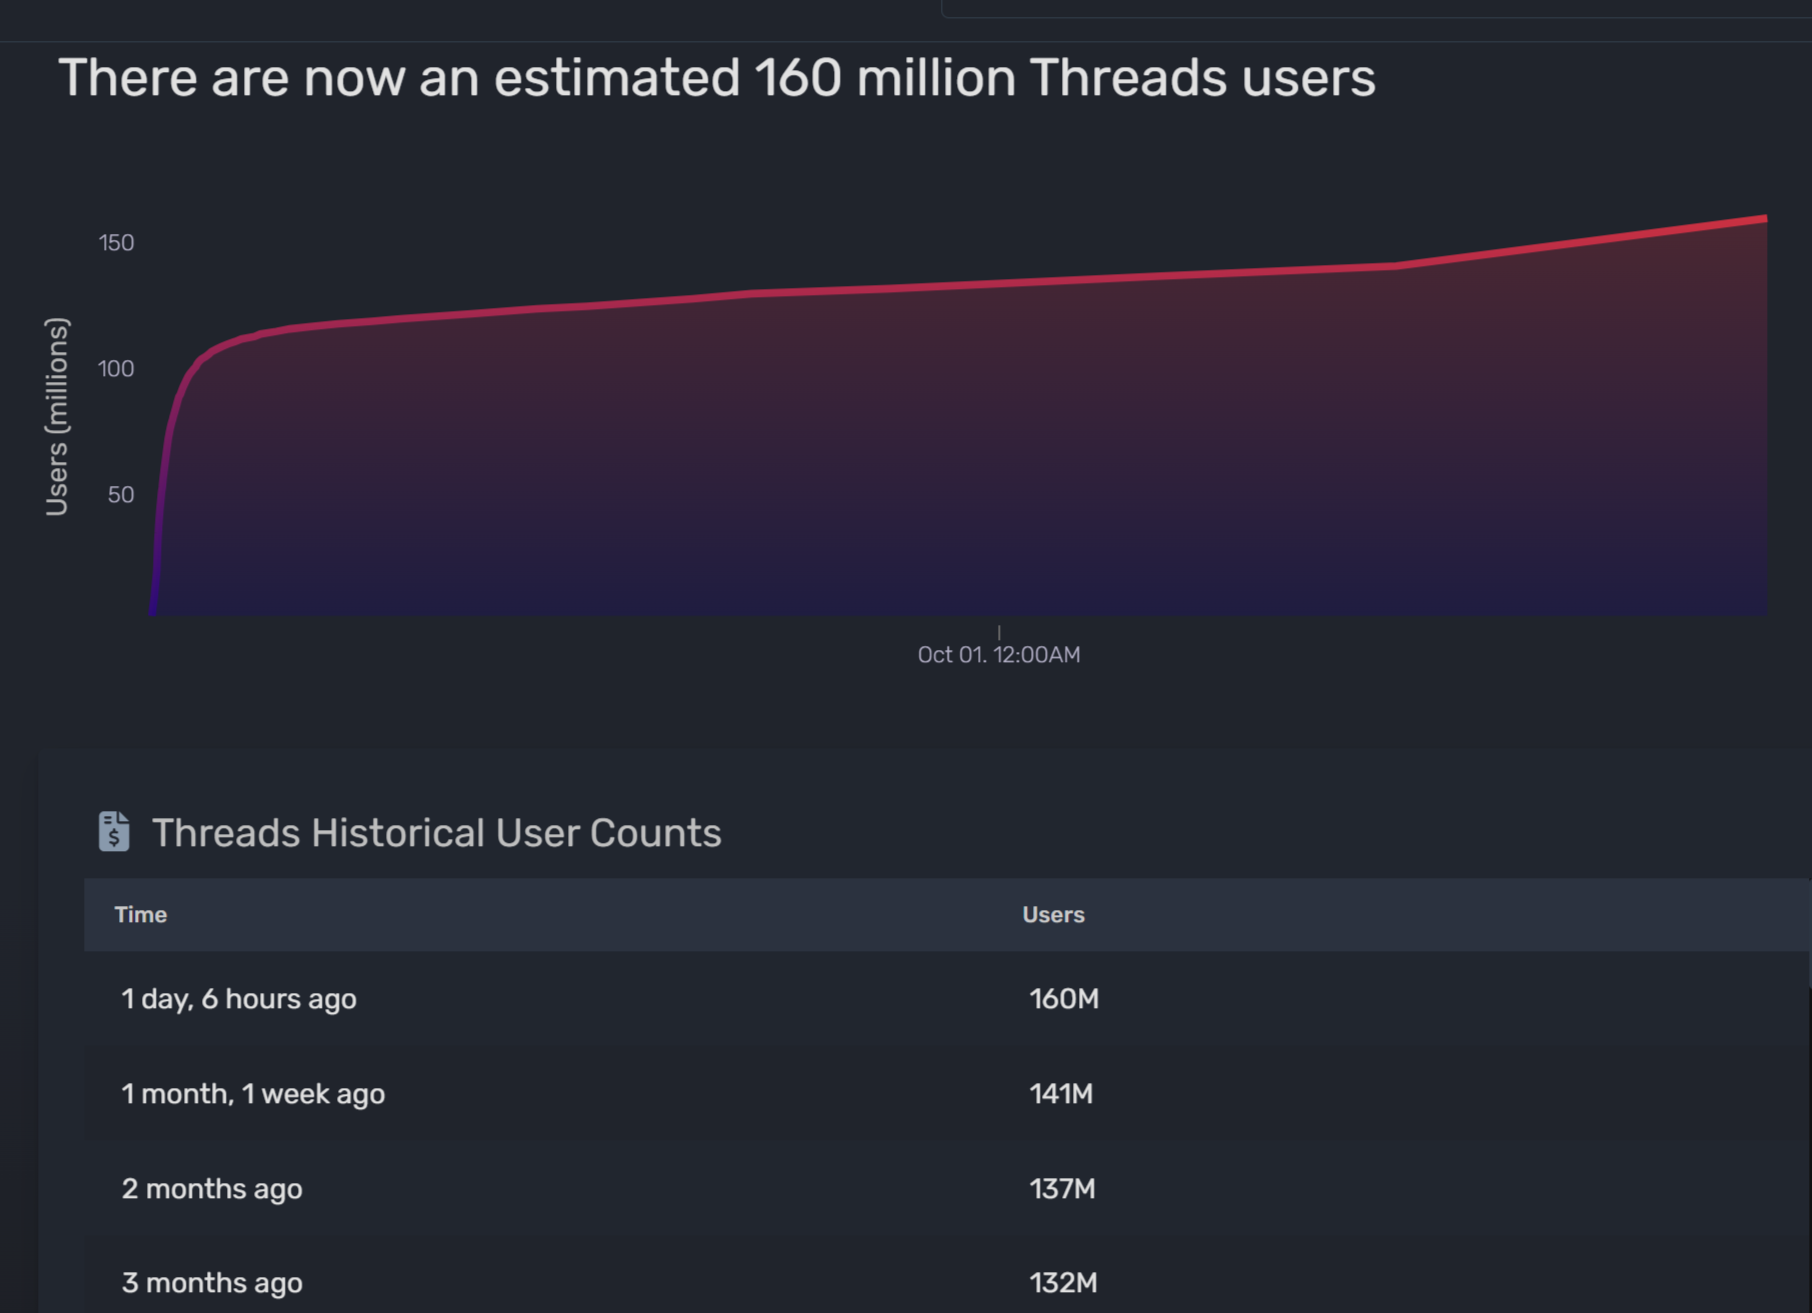The height and width of the screenshot is (1313, 1812).
Task: Click the 100 y-axis label
Action: click(x=116, y=369)
